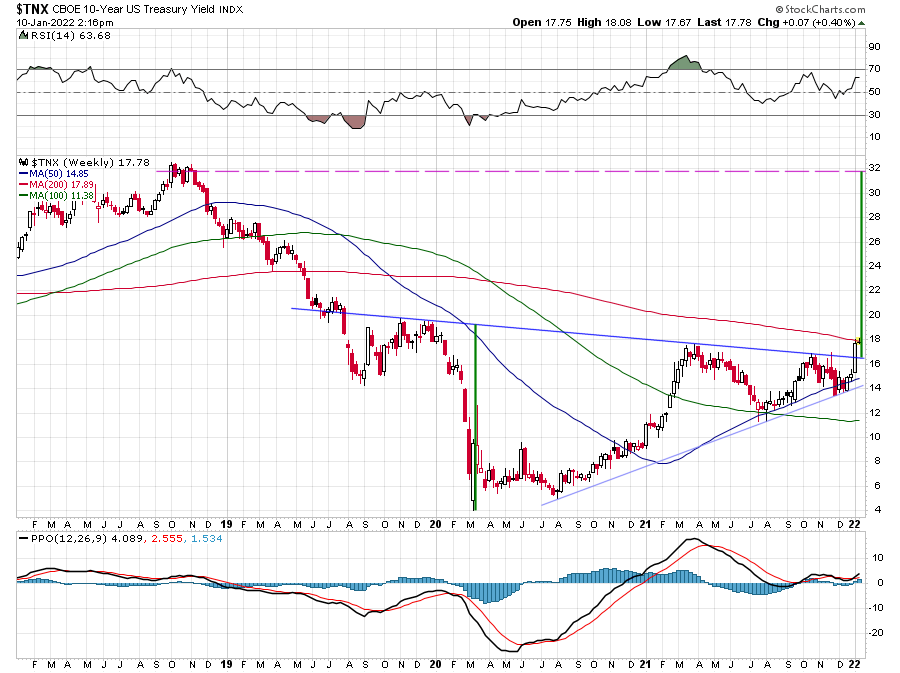
Task: Click the green up-triangle after Chg value
Action: 862,23
